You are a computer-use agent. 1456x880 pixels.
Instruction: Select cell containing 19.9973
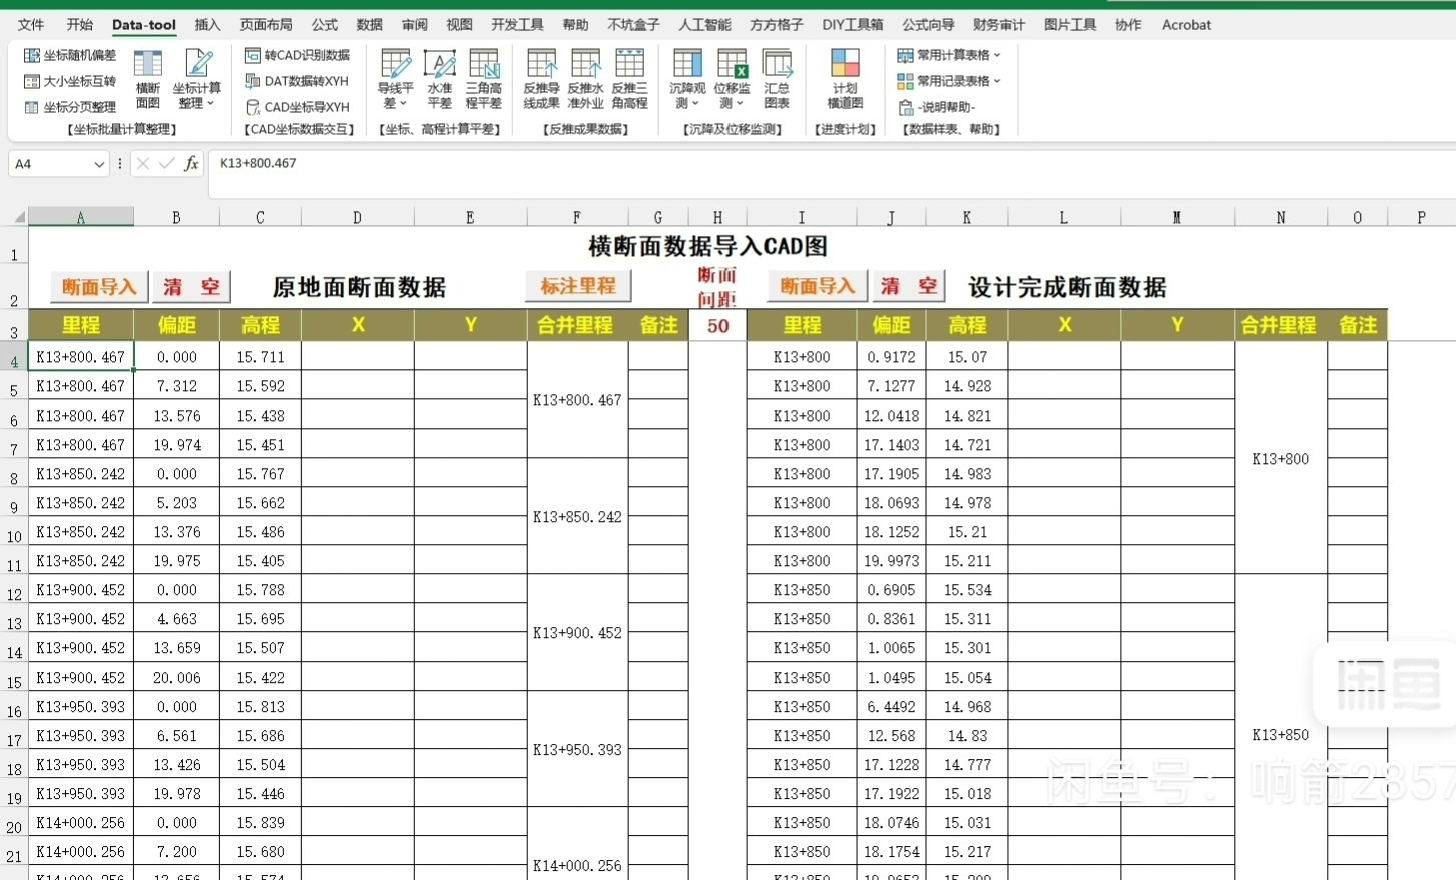[891, 561]
